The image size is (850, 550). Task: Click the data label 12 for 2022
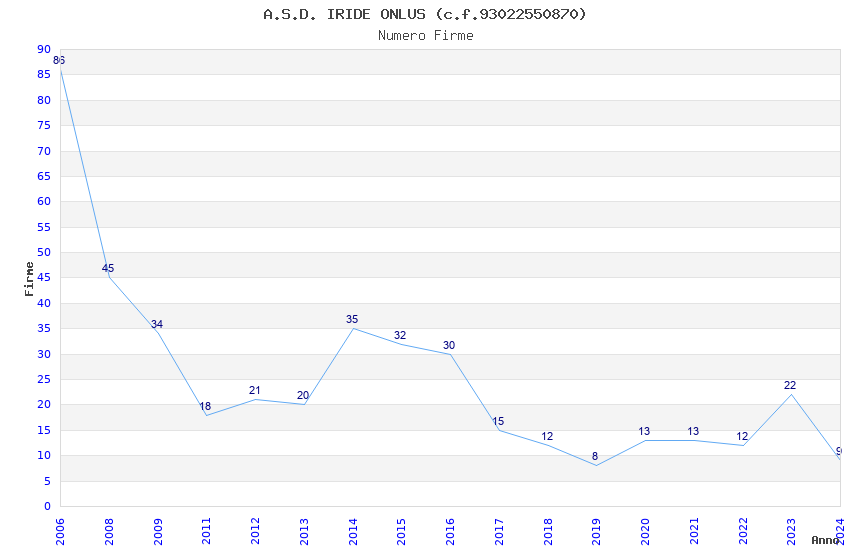[742, 436]
